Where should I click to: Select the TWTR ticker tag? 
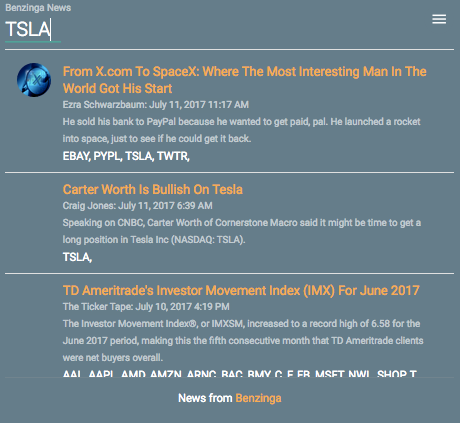pyautogui.click(x=173, y=156)
